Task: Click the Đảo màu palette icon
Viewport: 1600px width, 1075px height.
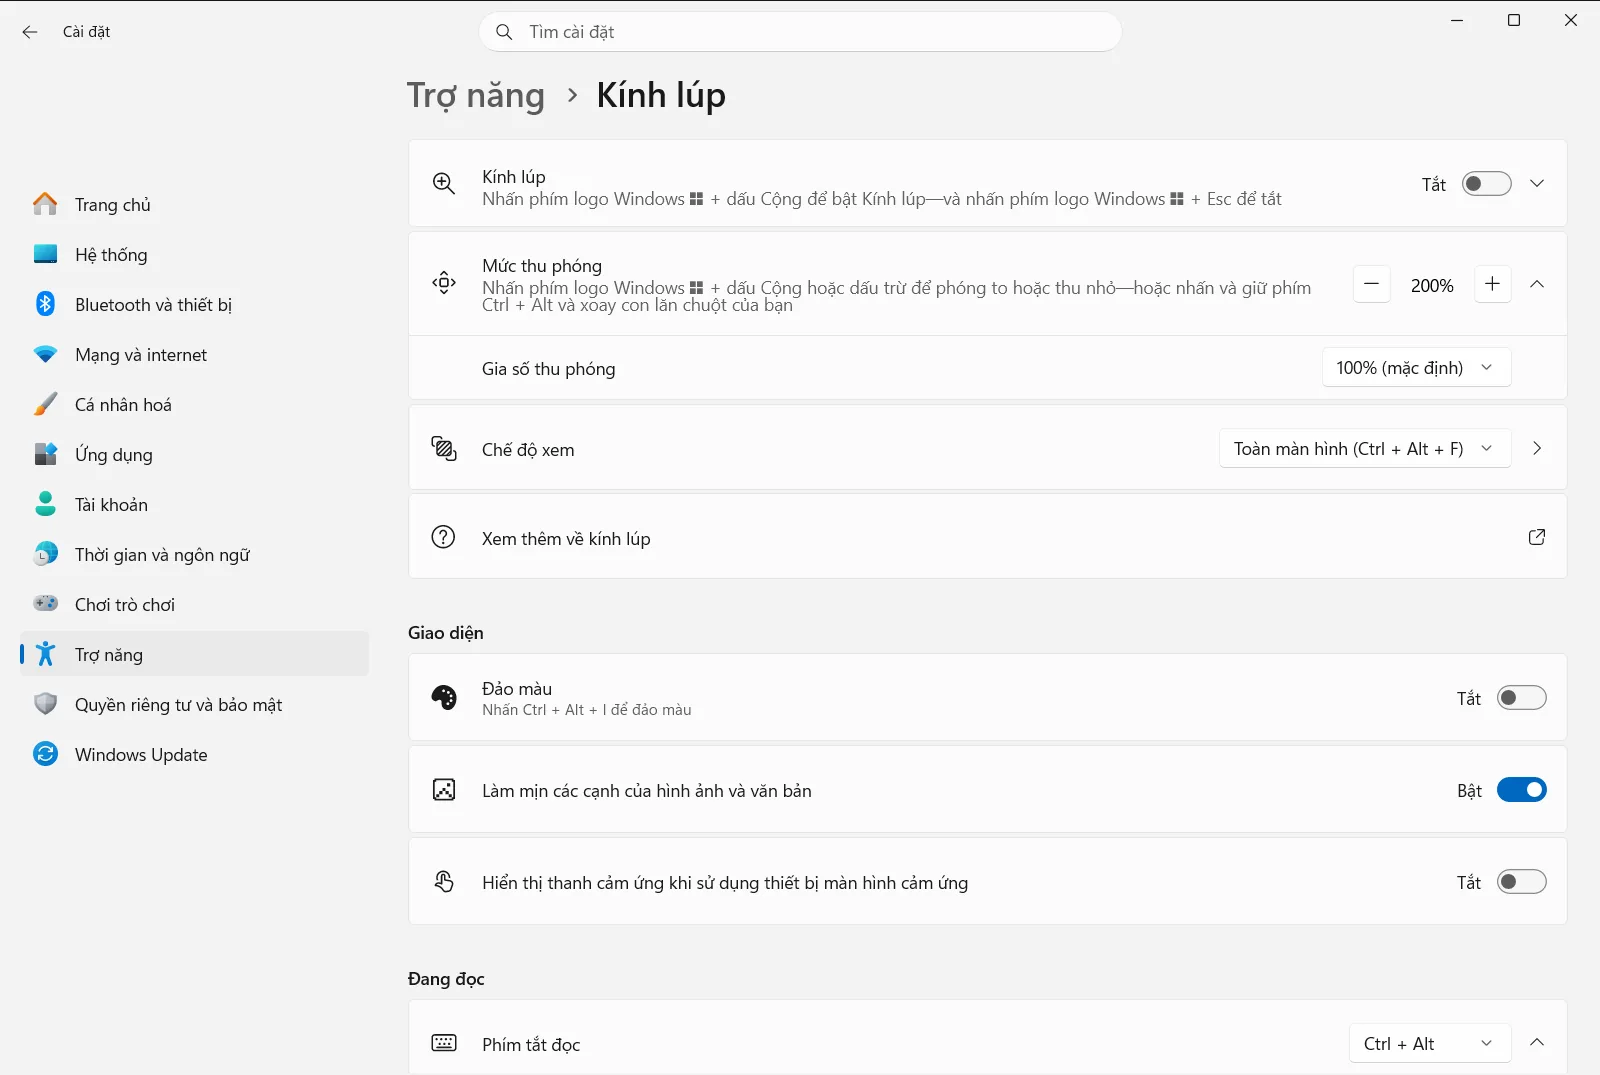Action: (x=444, y=697)
